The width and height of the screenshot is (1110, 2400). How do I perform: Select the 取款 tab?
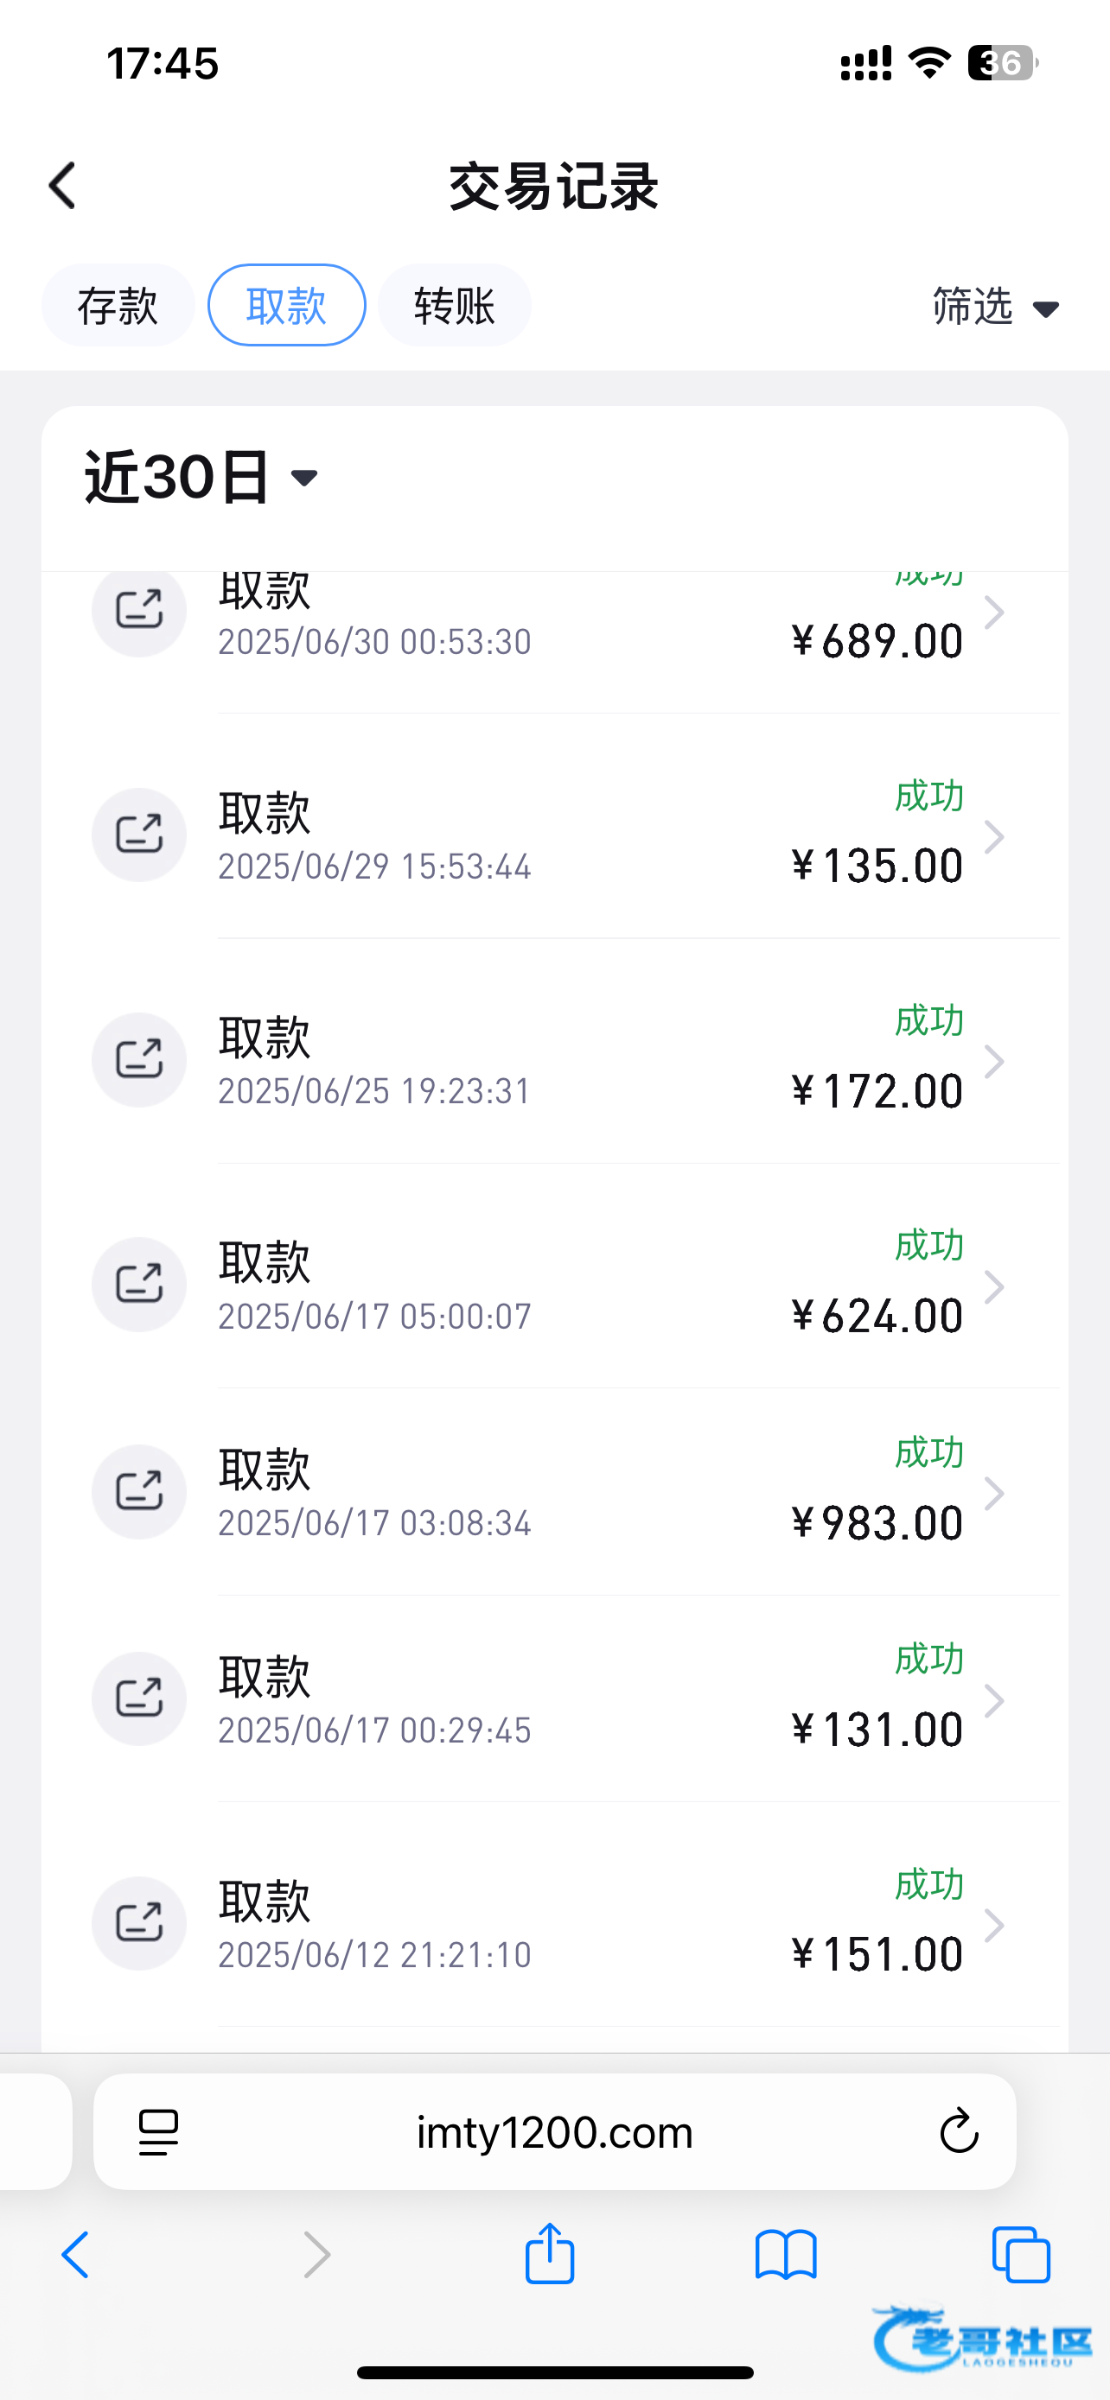pyautogui.click(x=286, y=306)
